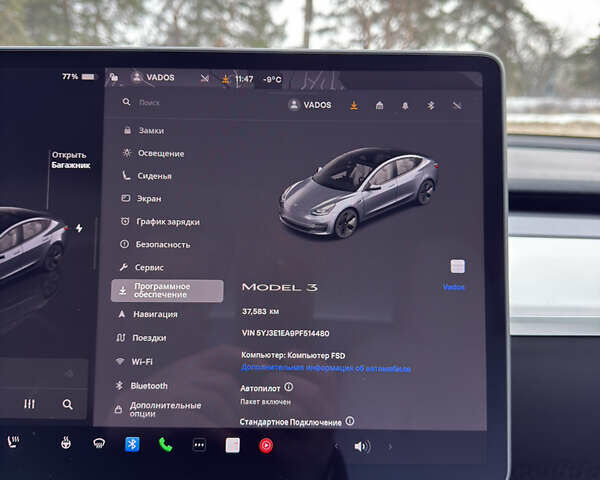Viewport: 600px width, 480px height.
Task: Open the all apps three-dots launcher
Action: [199, 445]
